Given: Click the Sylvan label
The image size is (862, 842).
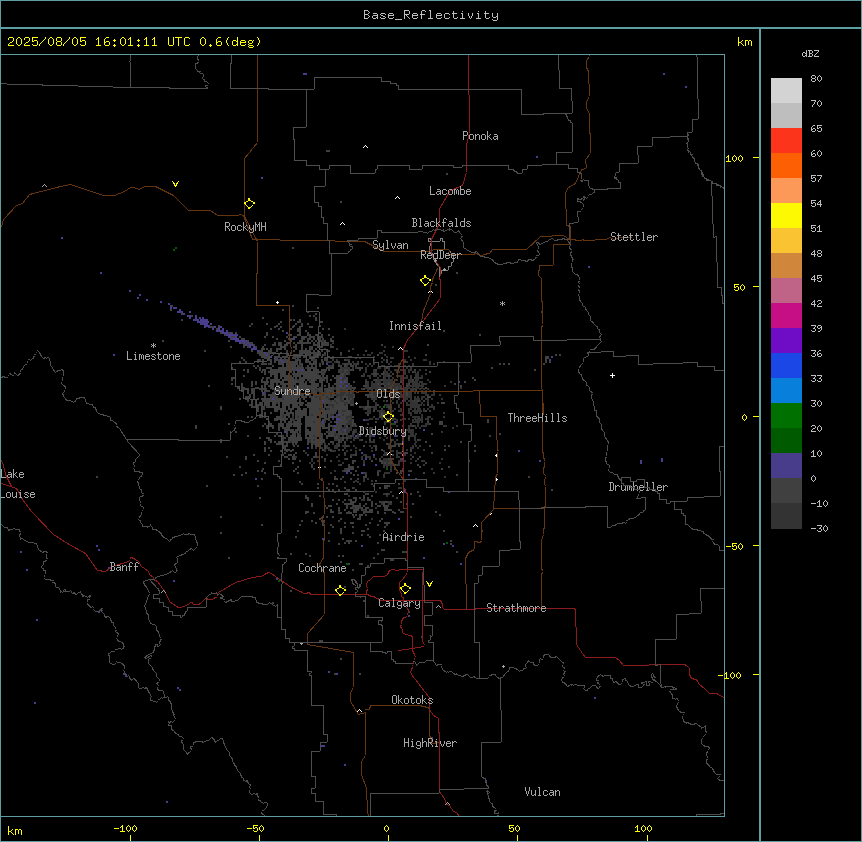Looking at the screenshot, I should pyautogui.click(x=390, y=245).
